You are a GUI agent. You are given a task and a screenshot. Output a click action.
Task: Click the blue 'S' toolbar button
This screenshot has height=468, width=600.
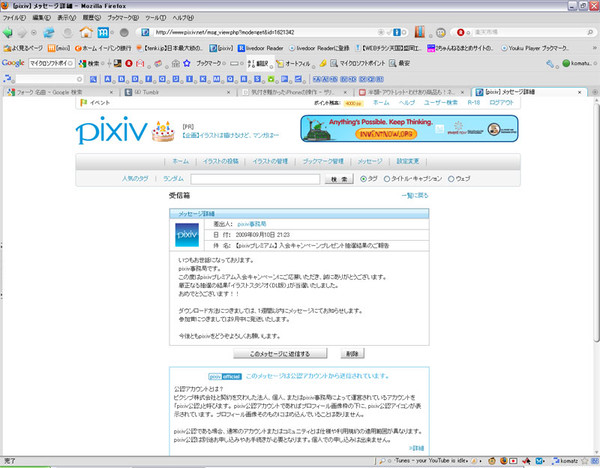pos(257,79)
